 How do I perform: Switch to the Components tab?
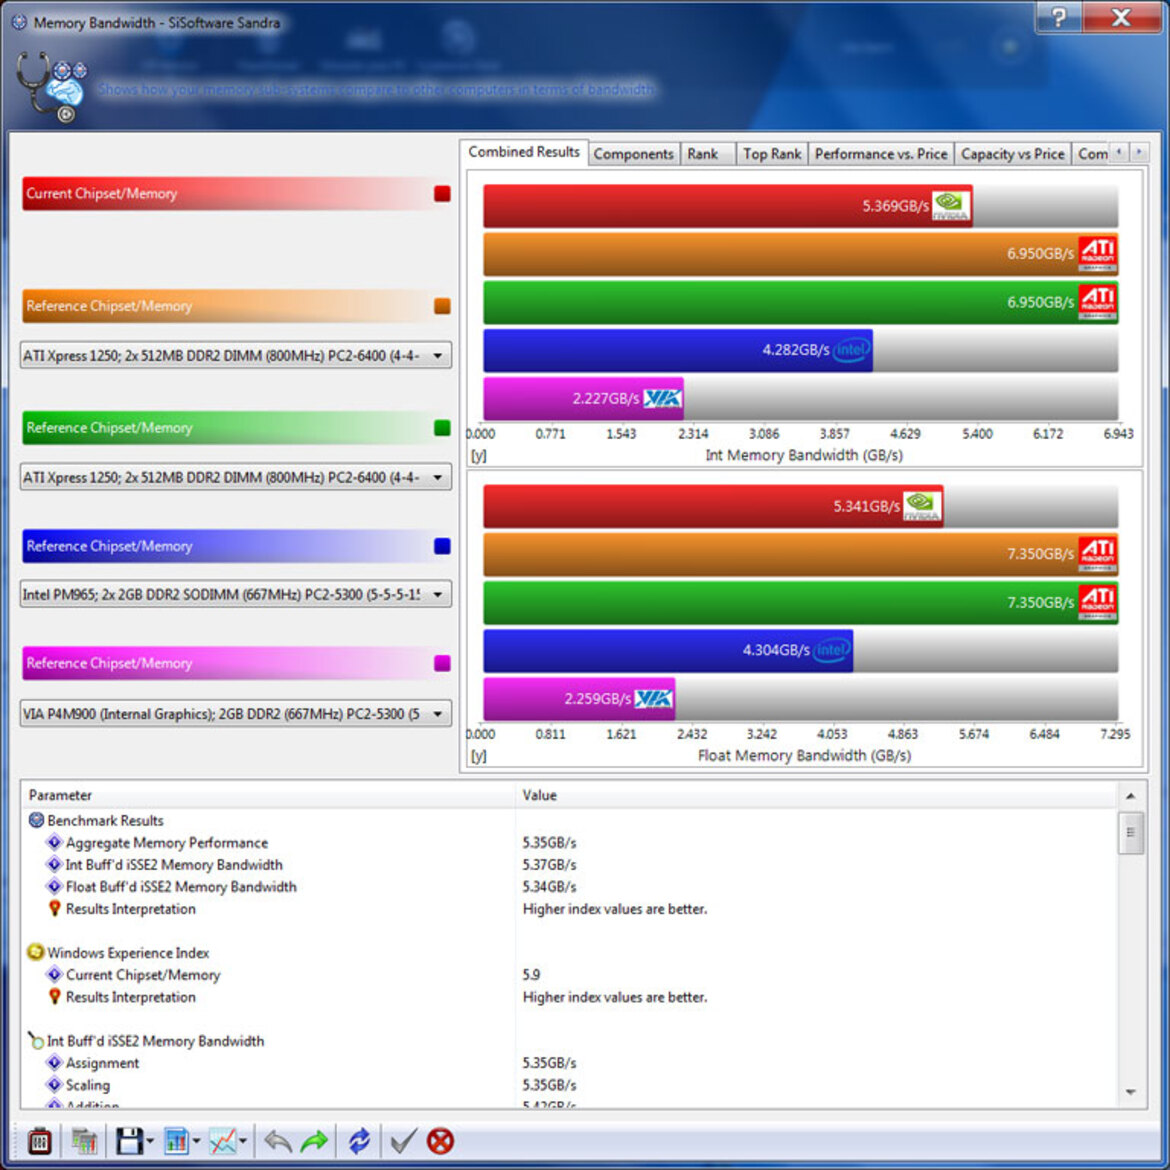click(x=634, y=154)
